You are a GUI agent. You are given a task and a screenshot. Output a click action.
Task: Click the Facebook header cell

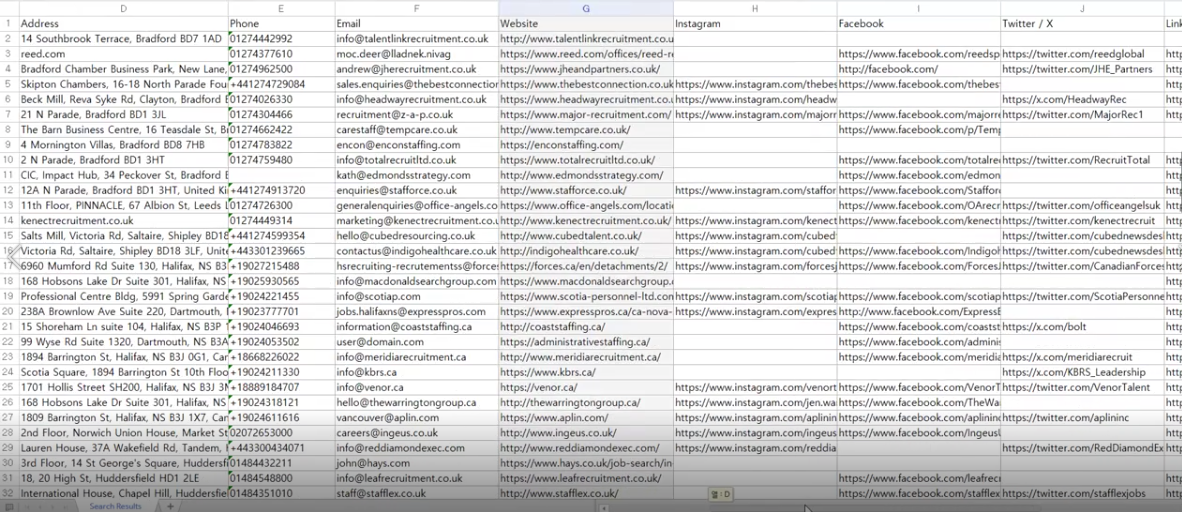[918, 23]
